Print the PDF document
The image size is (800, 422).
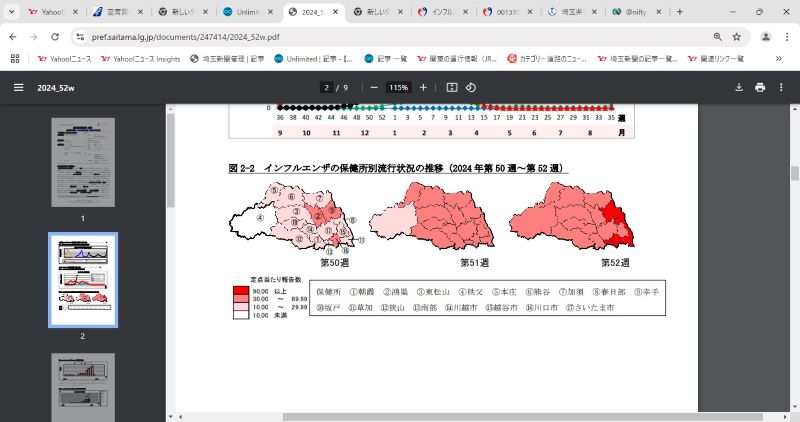760,87
